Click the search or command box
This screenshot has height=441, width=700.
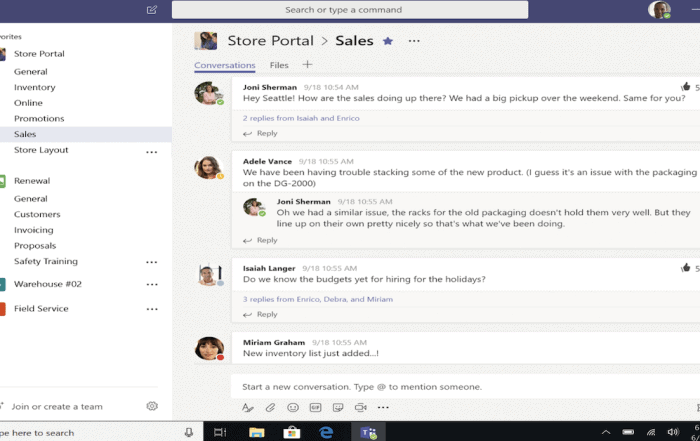[350, 10]
